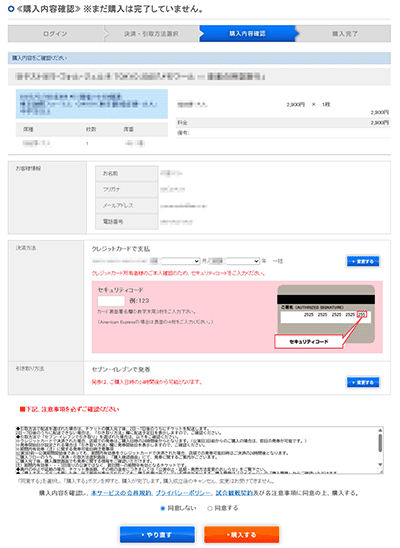
Task: Click the orange 購入する button
Action: pos(241,535)
